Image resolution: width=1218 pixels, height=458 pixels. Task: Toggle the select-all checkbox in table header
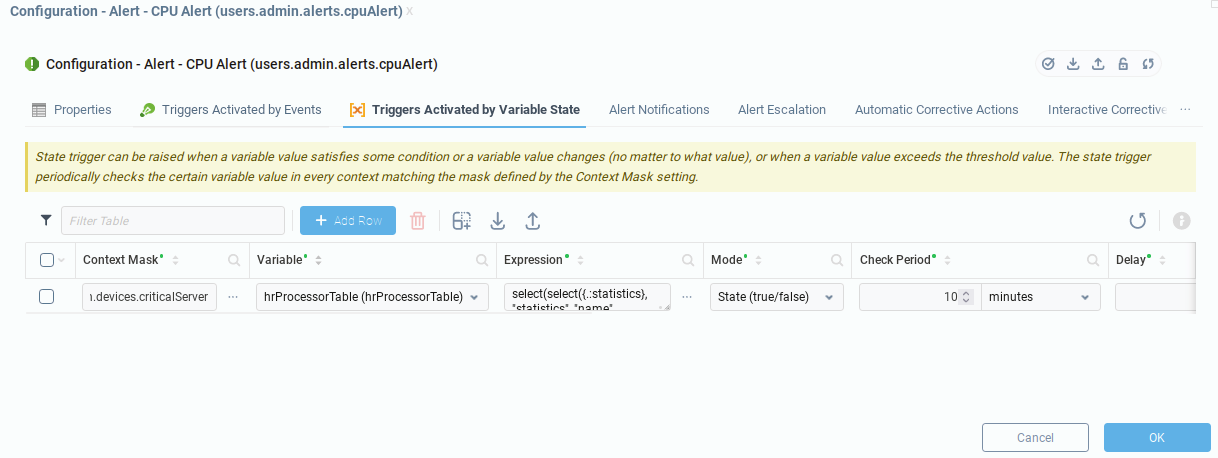point(47,260)
